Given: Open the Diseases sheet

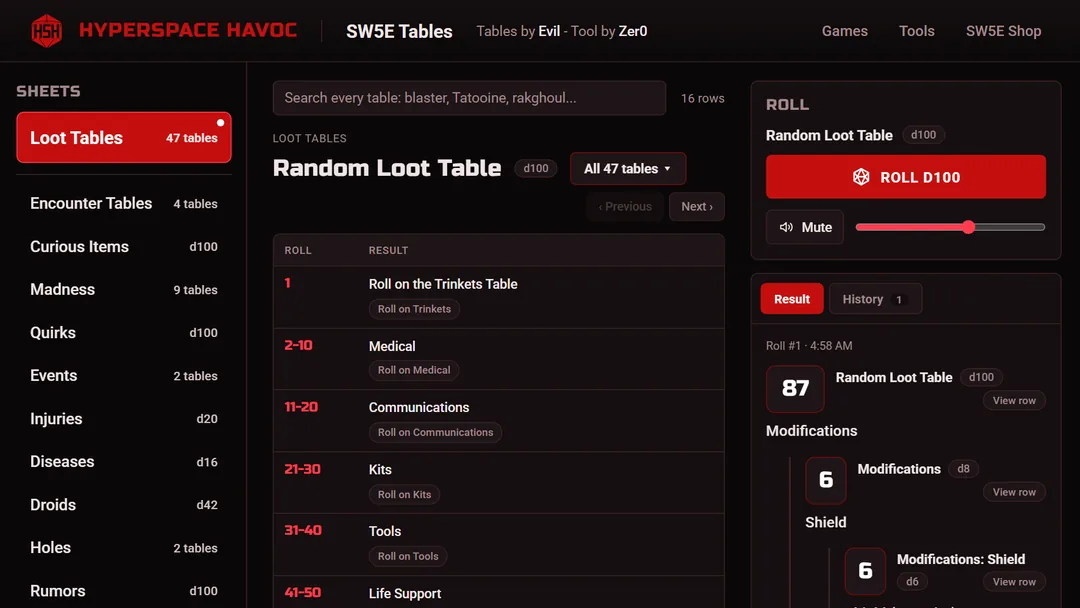Looking at the screenshot, I should [x=124, y=462].
